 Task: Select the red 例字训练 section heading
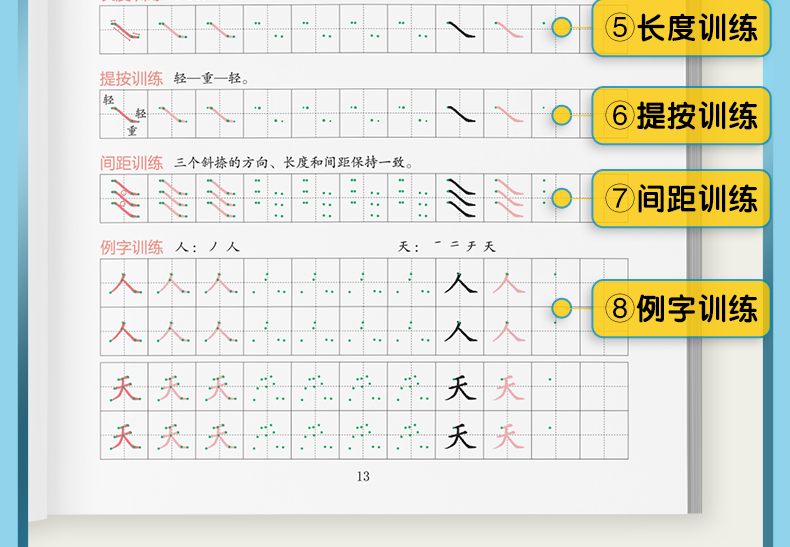tap(131, 247)
